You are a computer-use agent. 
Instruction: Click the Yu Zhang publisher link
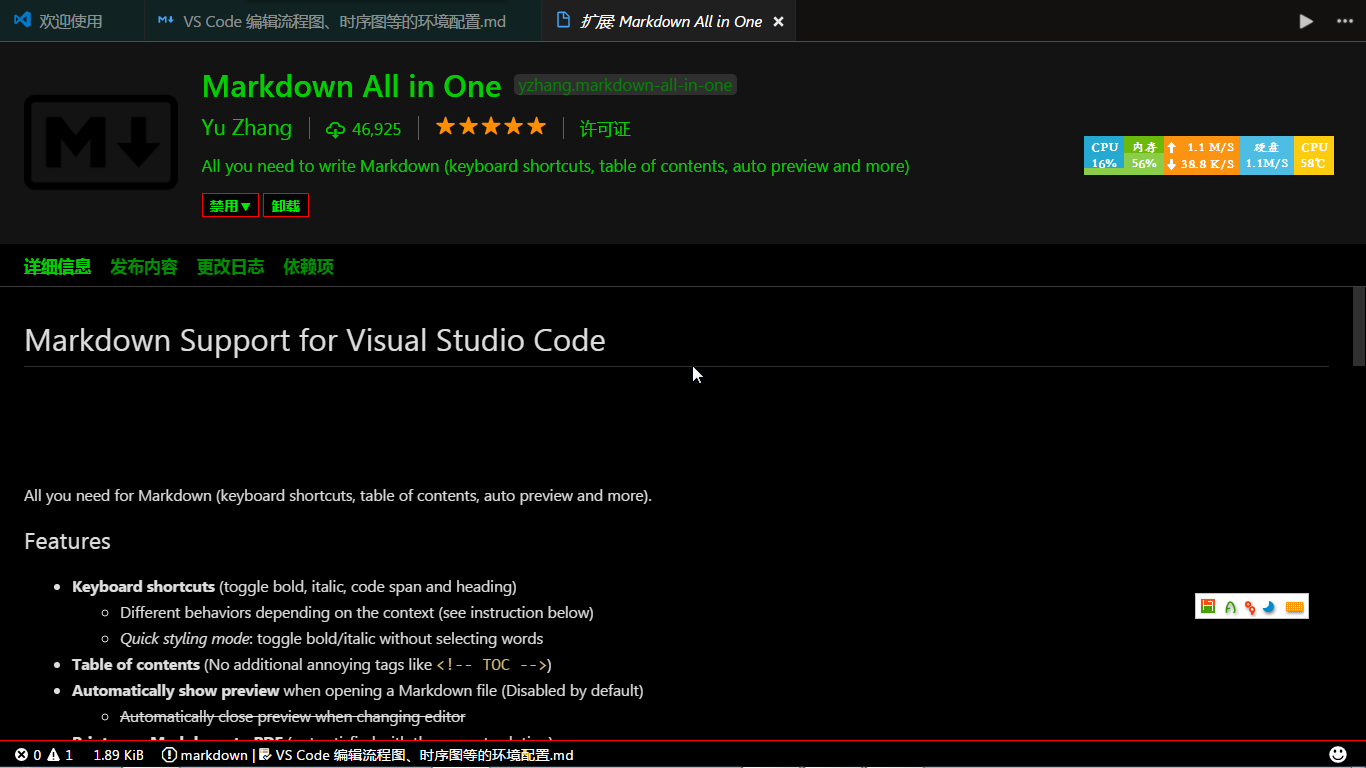(247, 128)
